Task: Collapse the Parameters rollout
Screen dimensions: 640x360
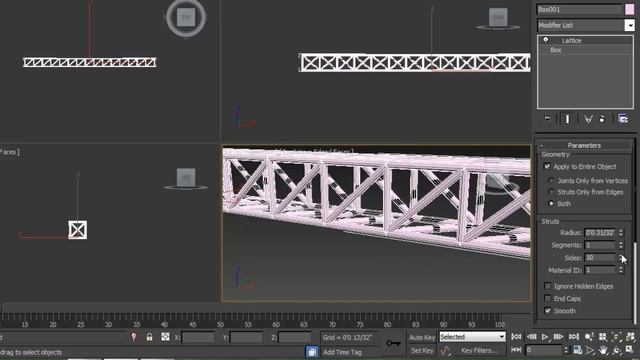Action: pyautogui.click(x=584, y=145)
